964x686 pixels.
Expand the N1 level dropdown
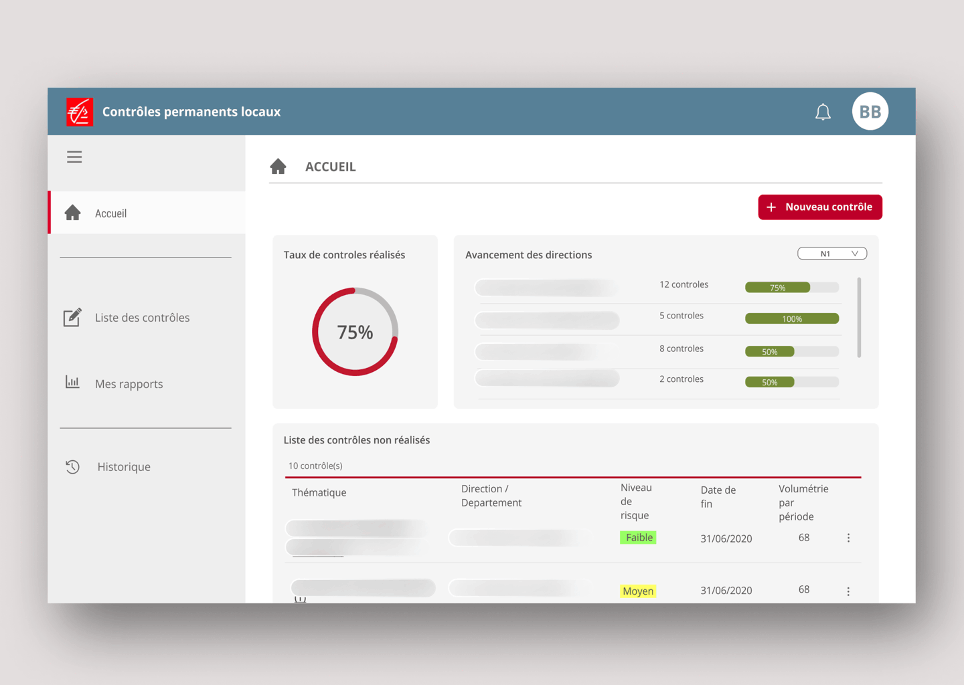point(832,254)
